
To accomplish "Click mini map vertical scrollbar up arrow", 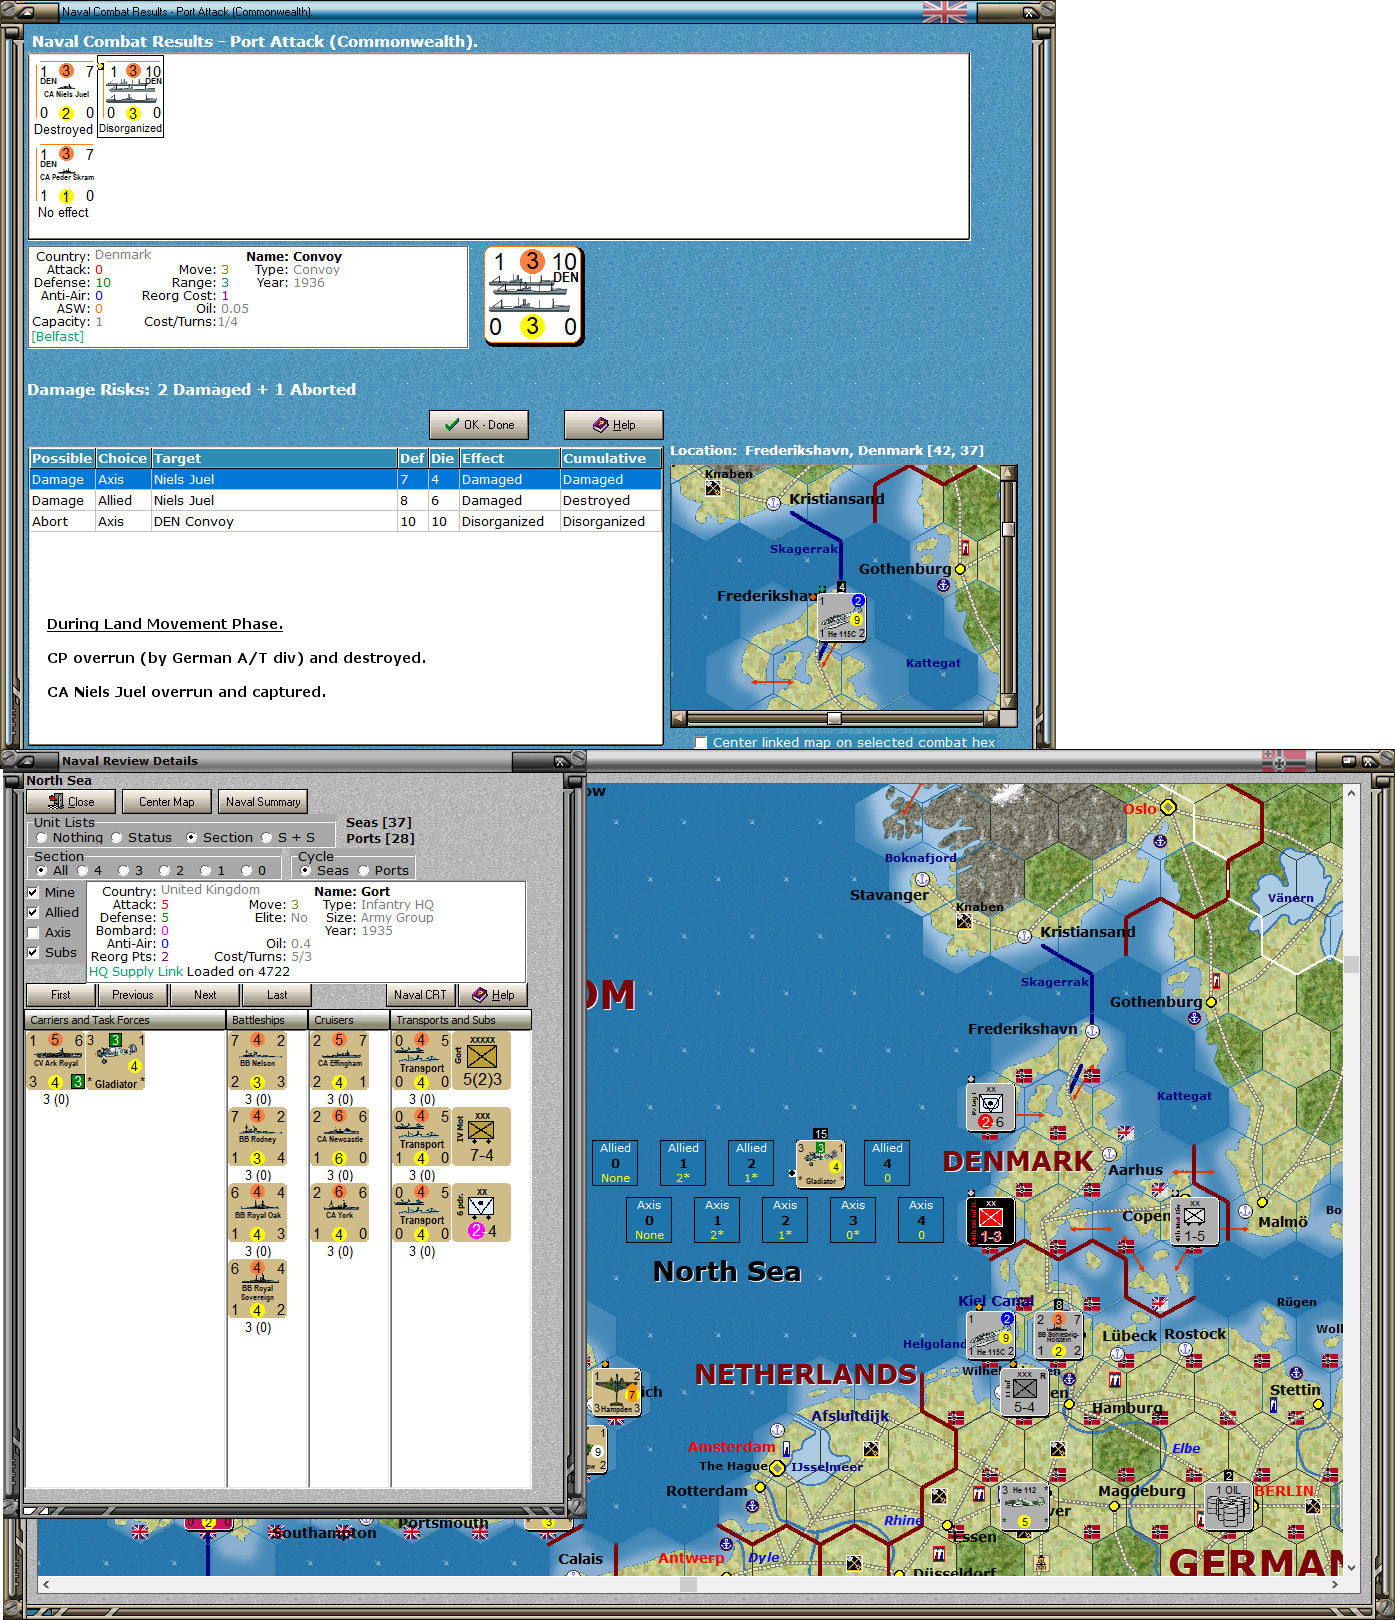I will [x=1008, y=473].
